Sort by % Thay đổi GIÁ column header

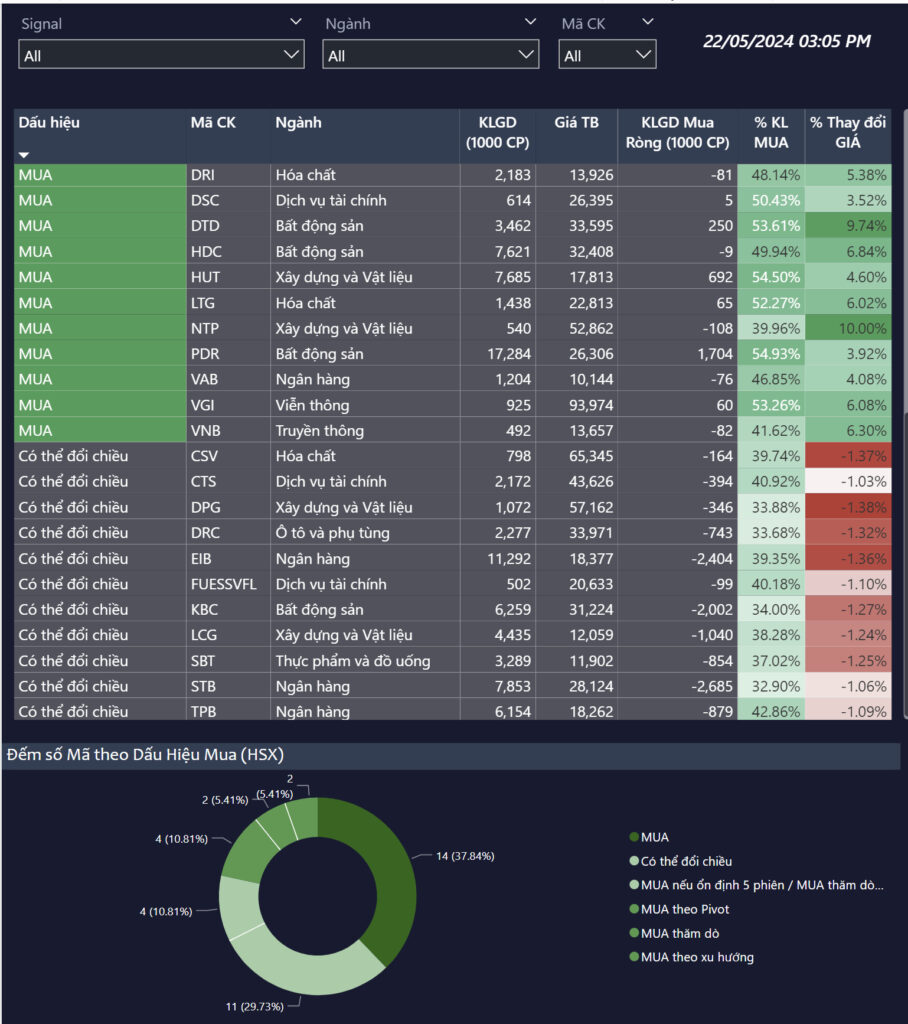point(848,132)
